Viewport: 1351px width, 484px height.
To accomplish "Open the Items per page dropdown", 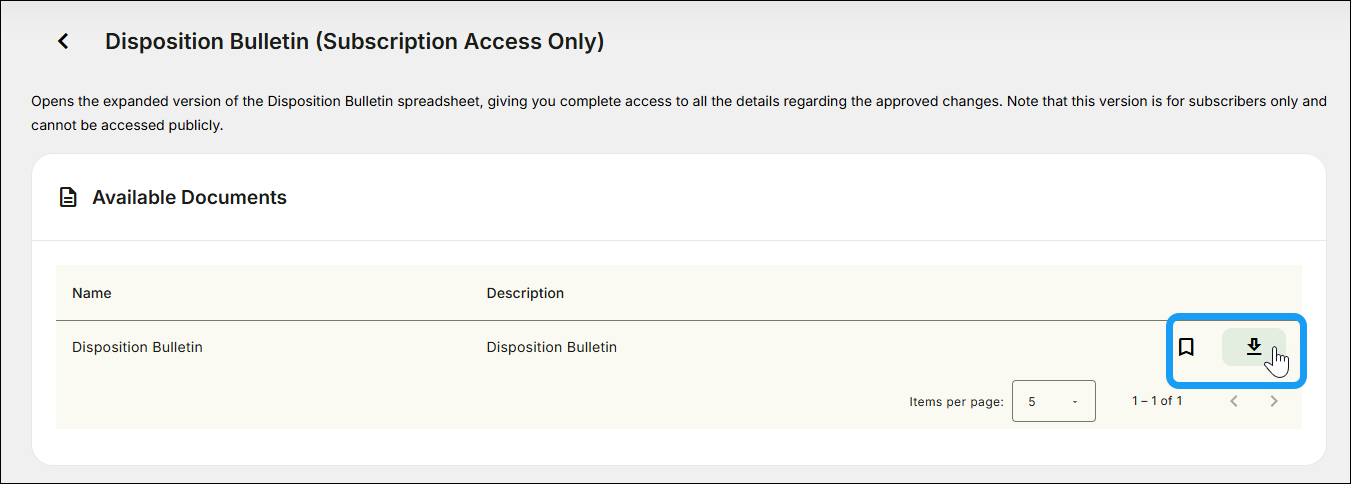I will click(x=1054, y=401).
